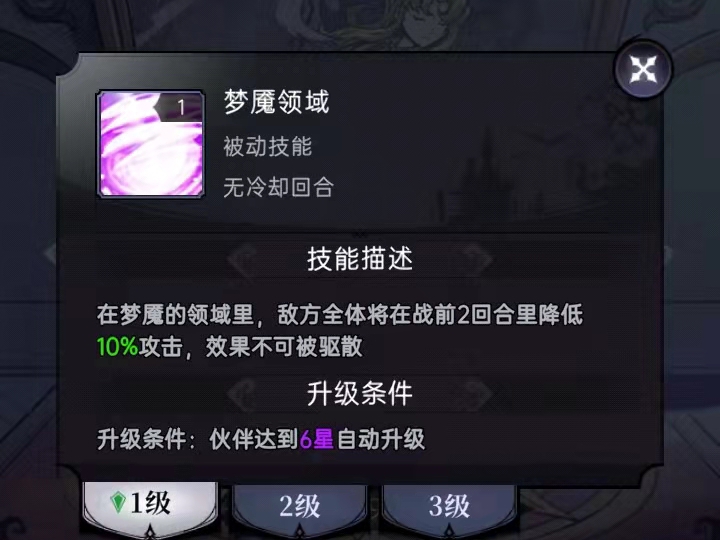
Task: Click the green gem on 1级 tab
Action: tap(118, 502)
